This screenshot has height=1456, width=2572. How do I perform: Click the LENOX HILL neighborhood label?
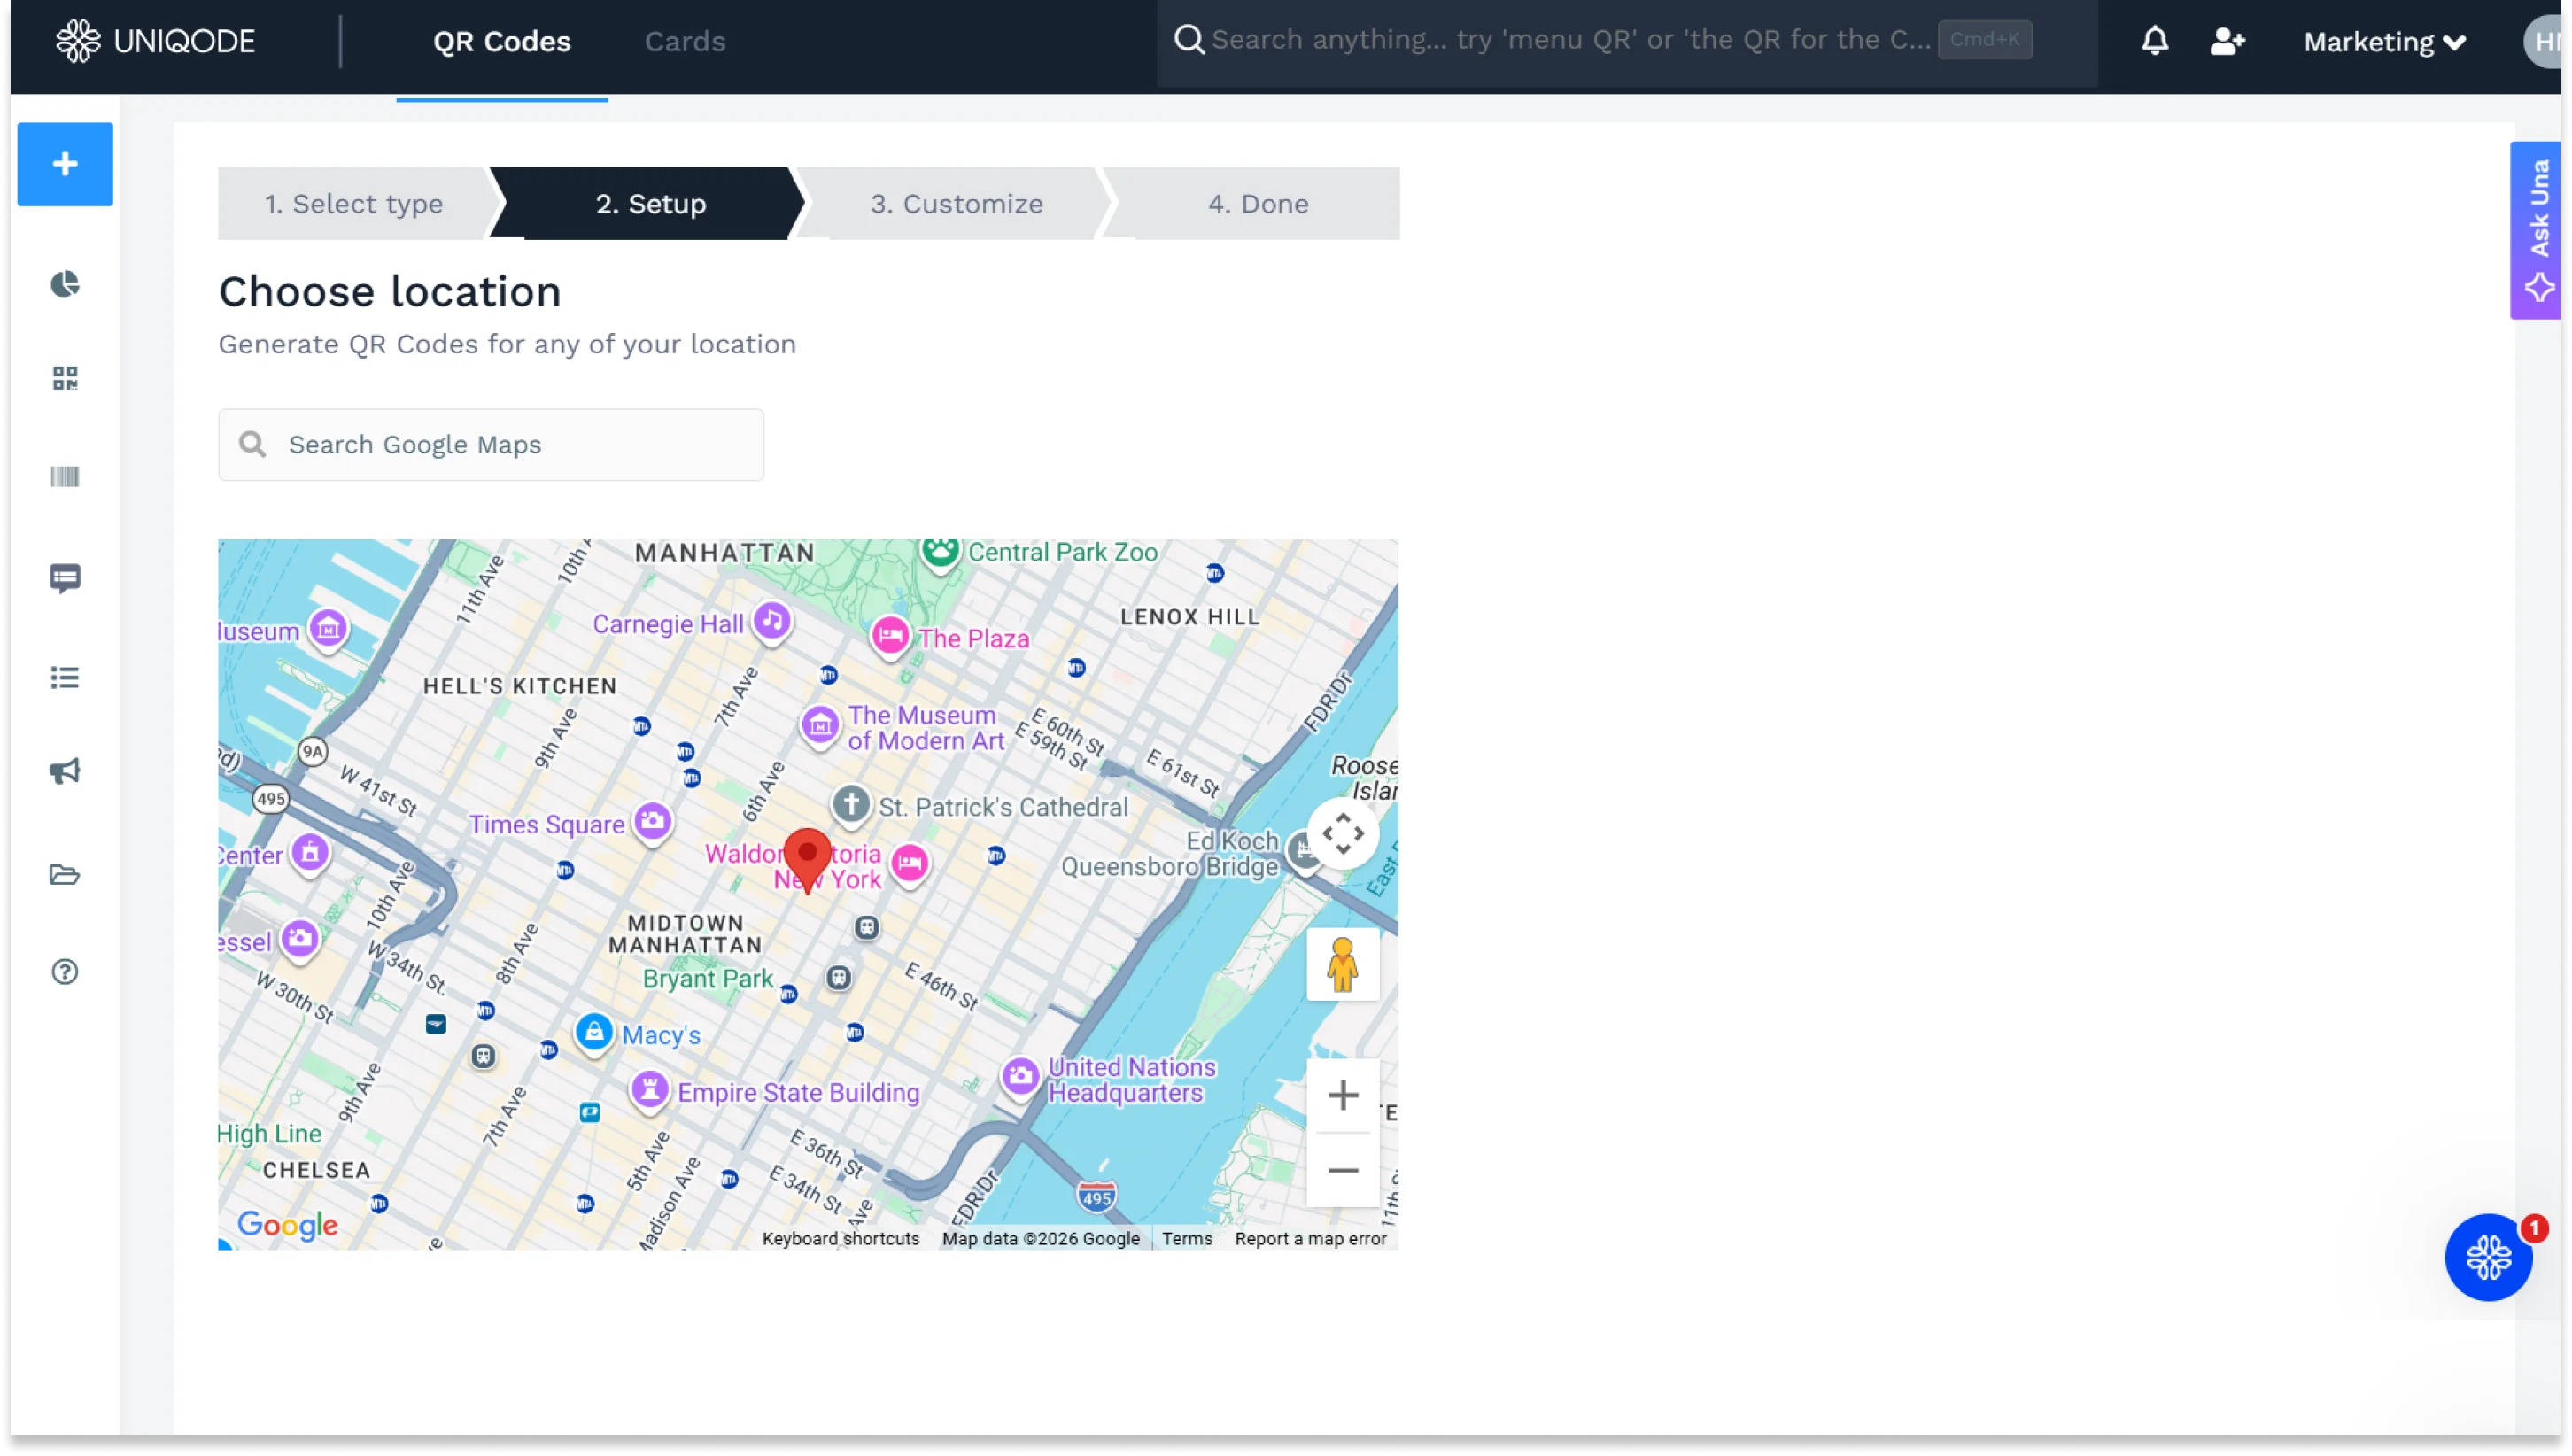[x=1190, y=617]
